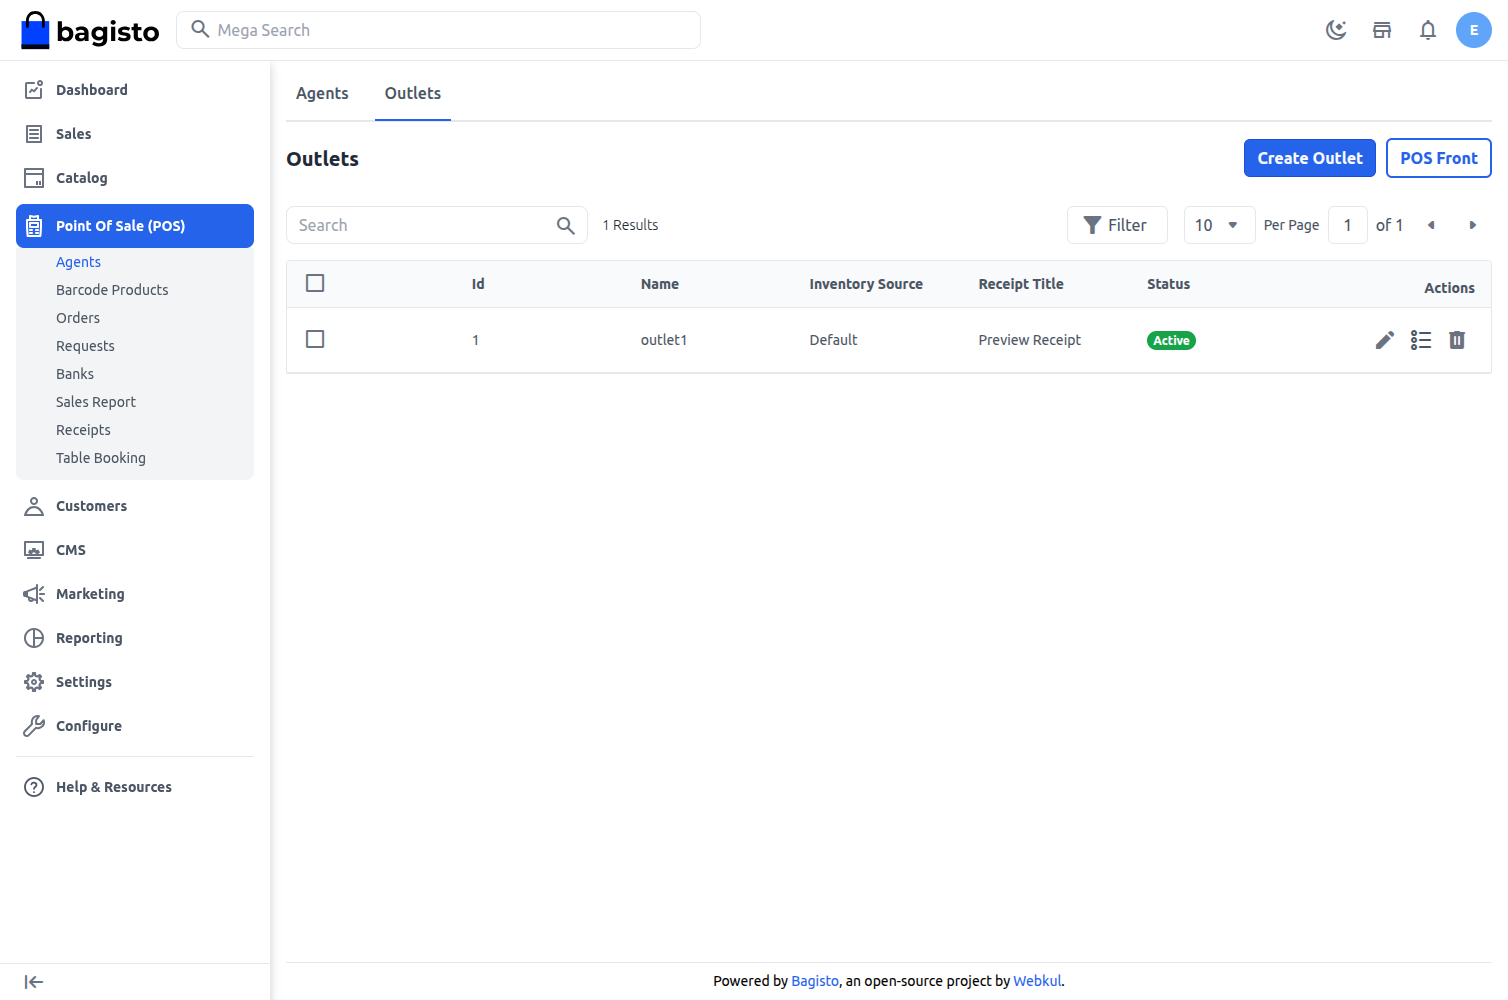Sort by the Id column header
Screen dimensions: 1508x1000
click(478, 284)
